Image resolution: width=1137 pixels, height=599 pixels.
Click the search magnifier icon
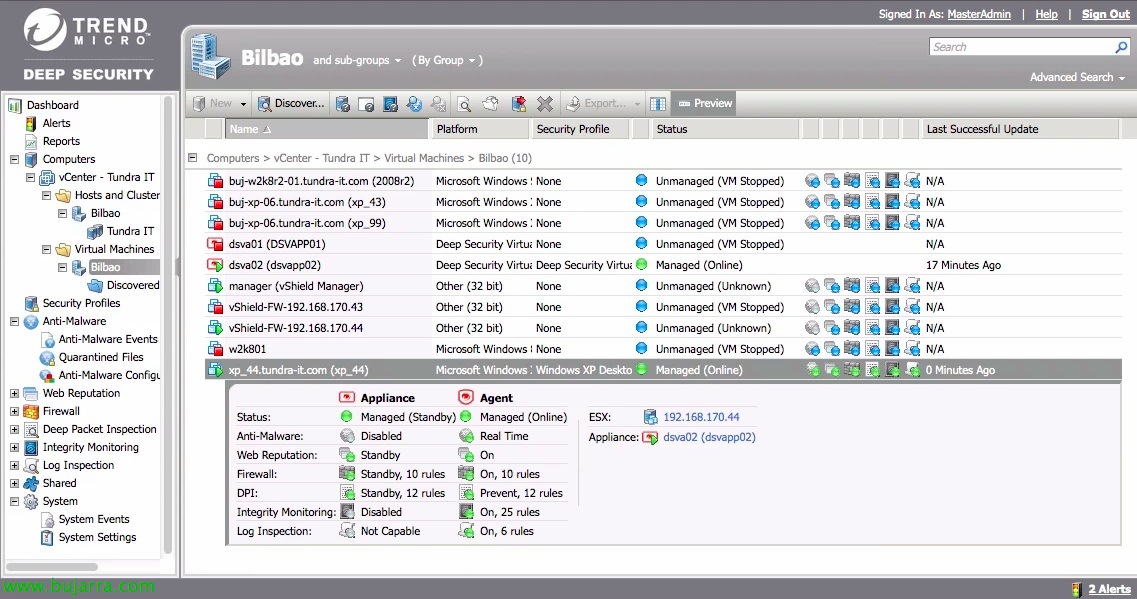click(x=1121, y=47)
